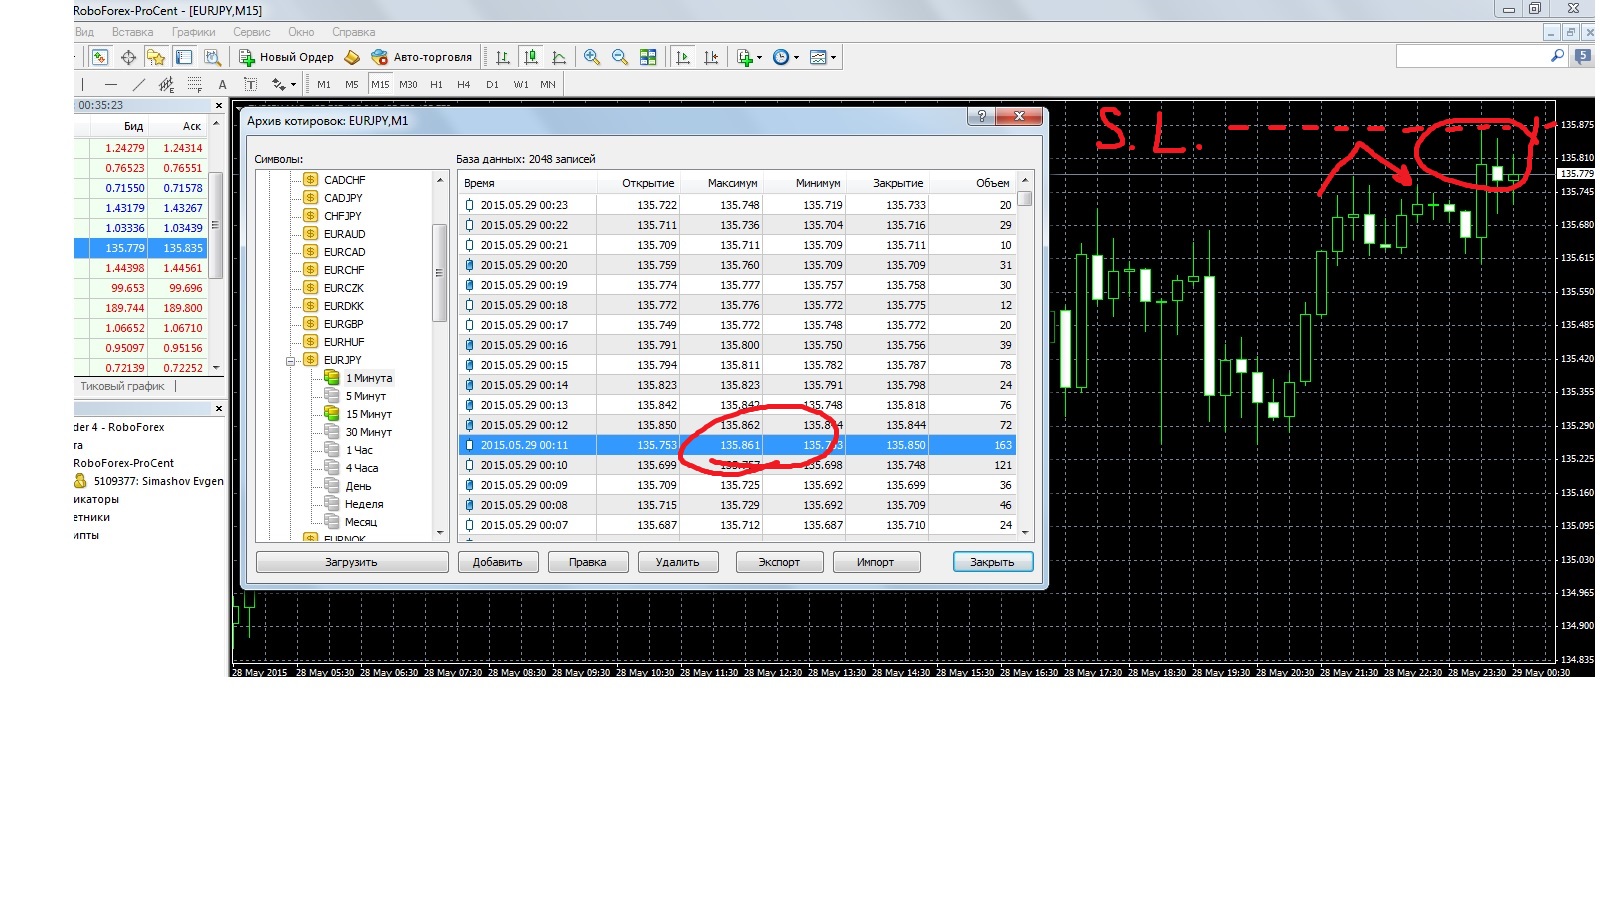1600x900 pixels.
Task: Click the symbols tree scroll-up arrow
Action: pyautogui.click(x=439, y=180)
